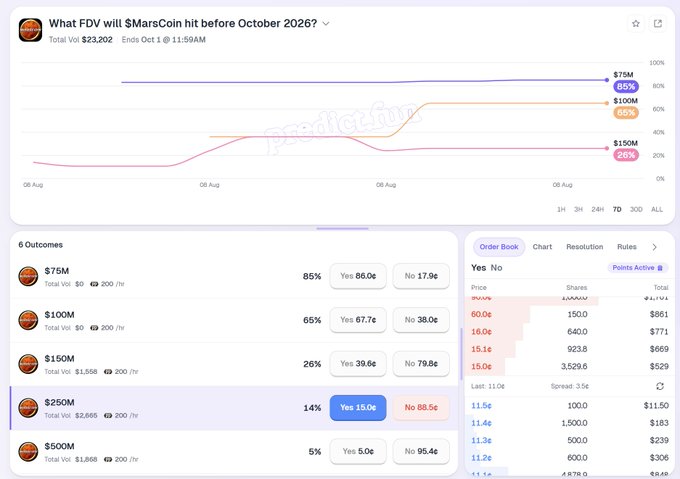Screen dimensions: 680x479
Task: Open the Rules tab
Action: tap(627, 247)
